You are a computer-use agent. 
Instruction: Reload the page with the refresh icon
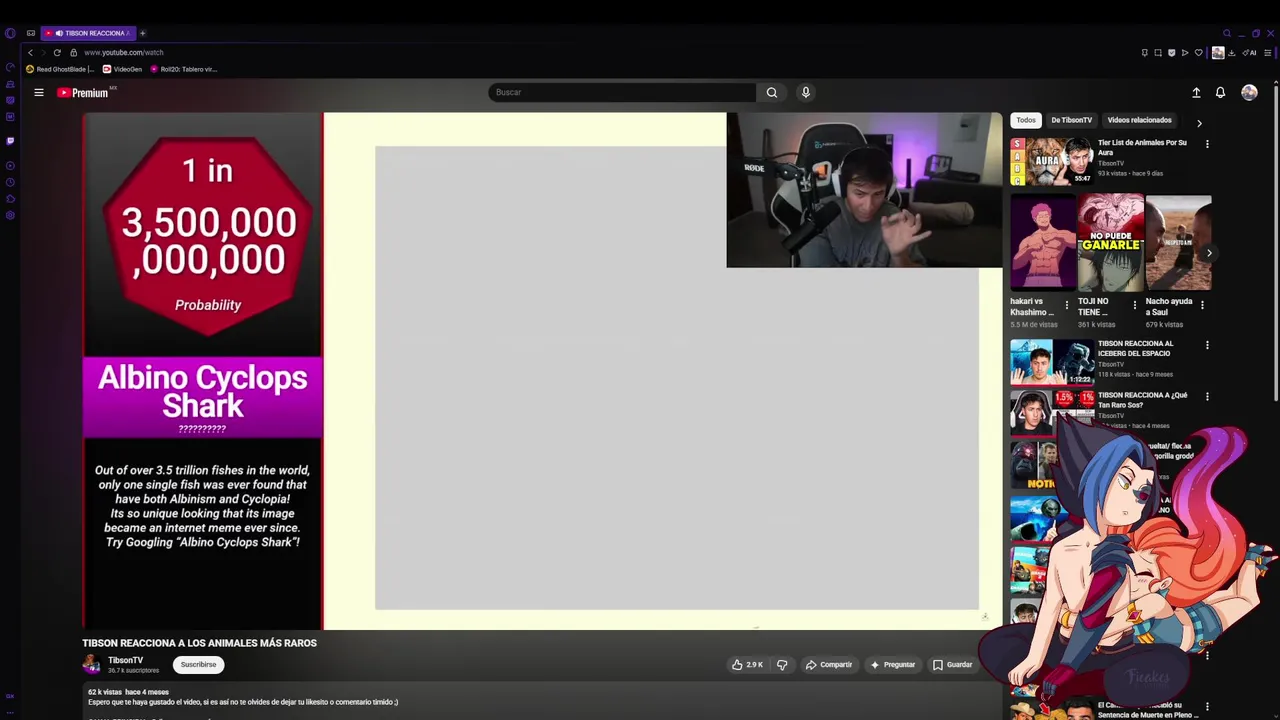(x=57, y=52)
